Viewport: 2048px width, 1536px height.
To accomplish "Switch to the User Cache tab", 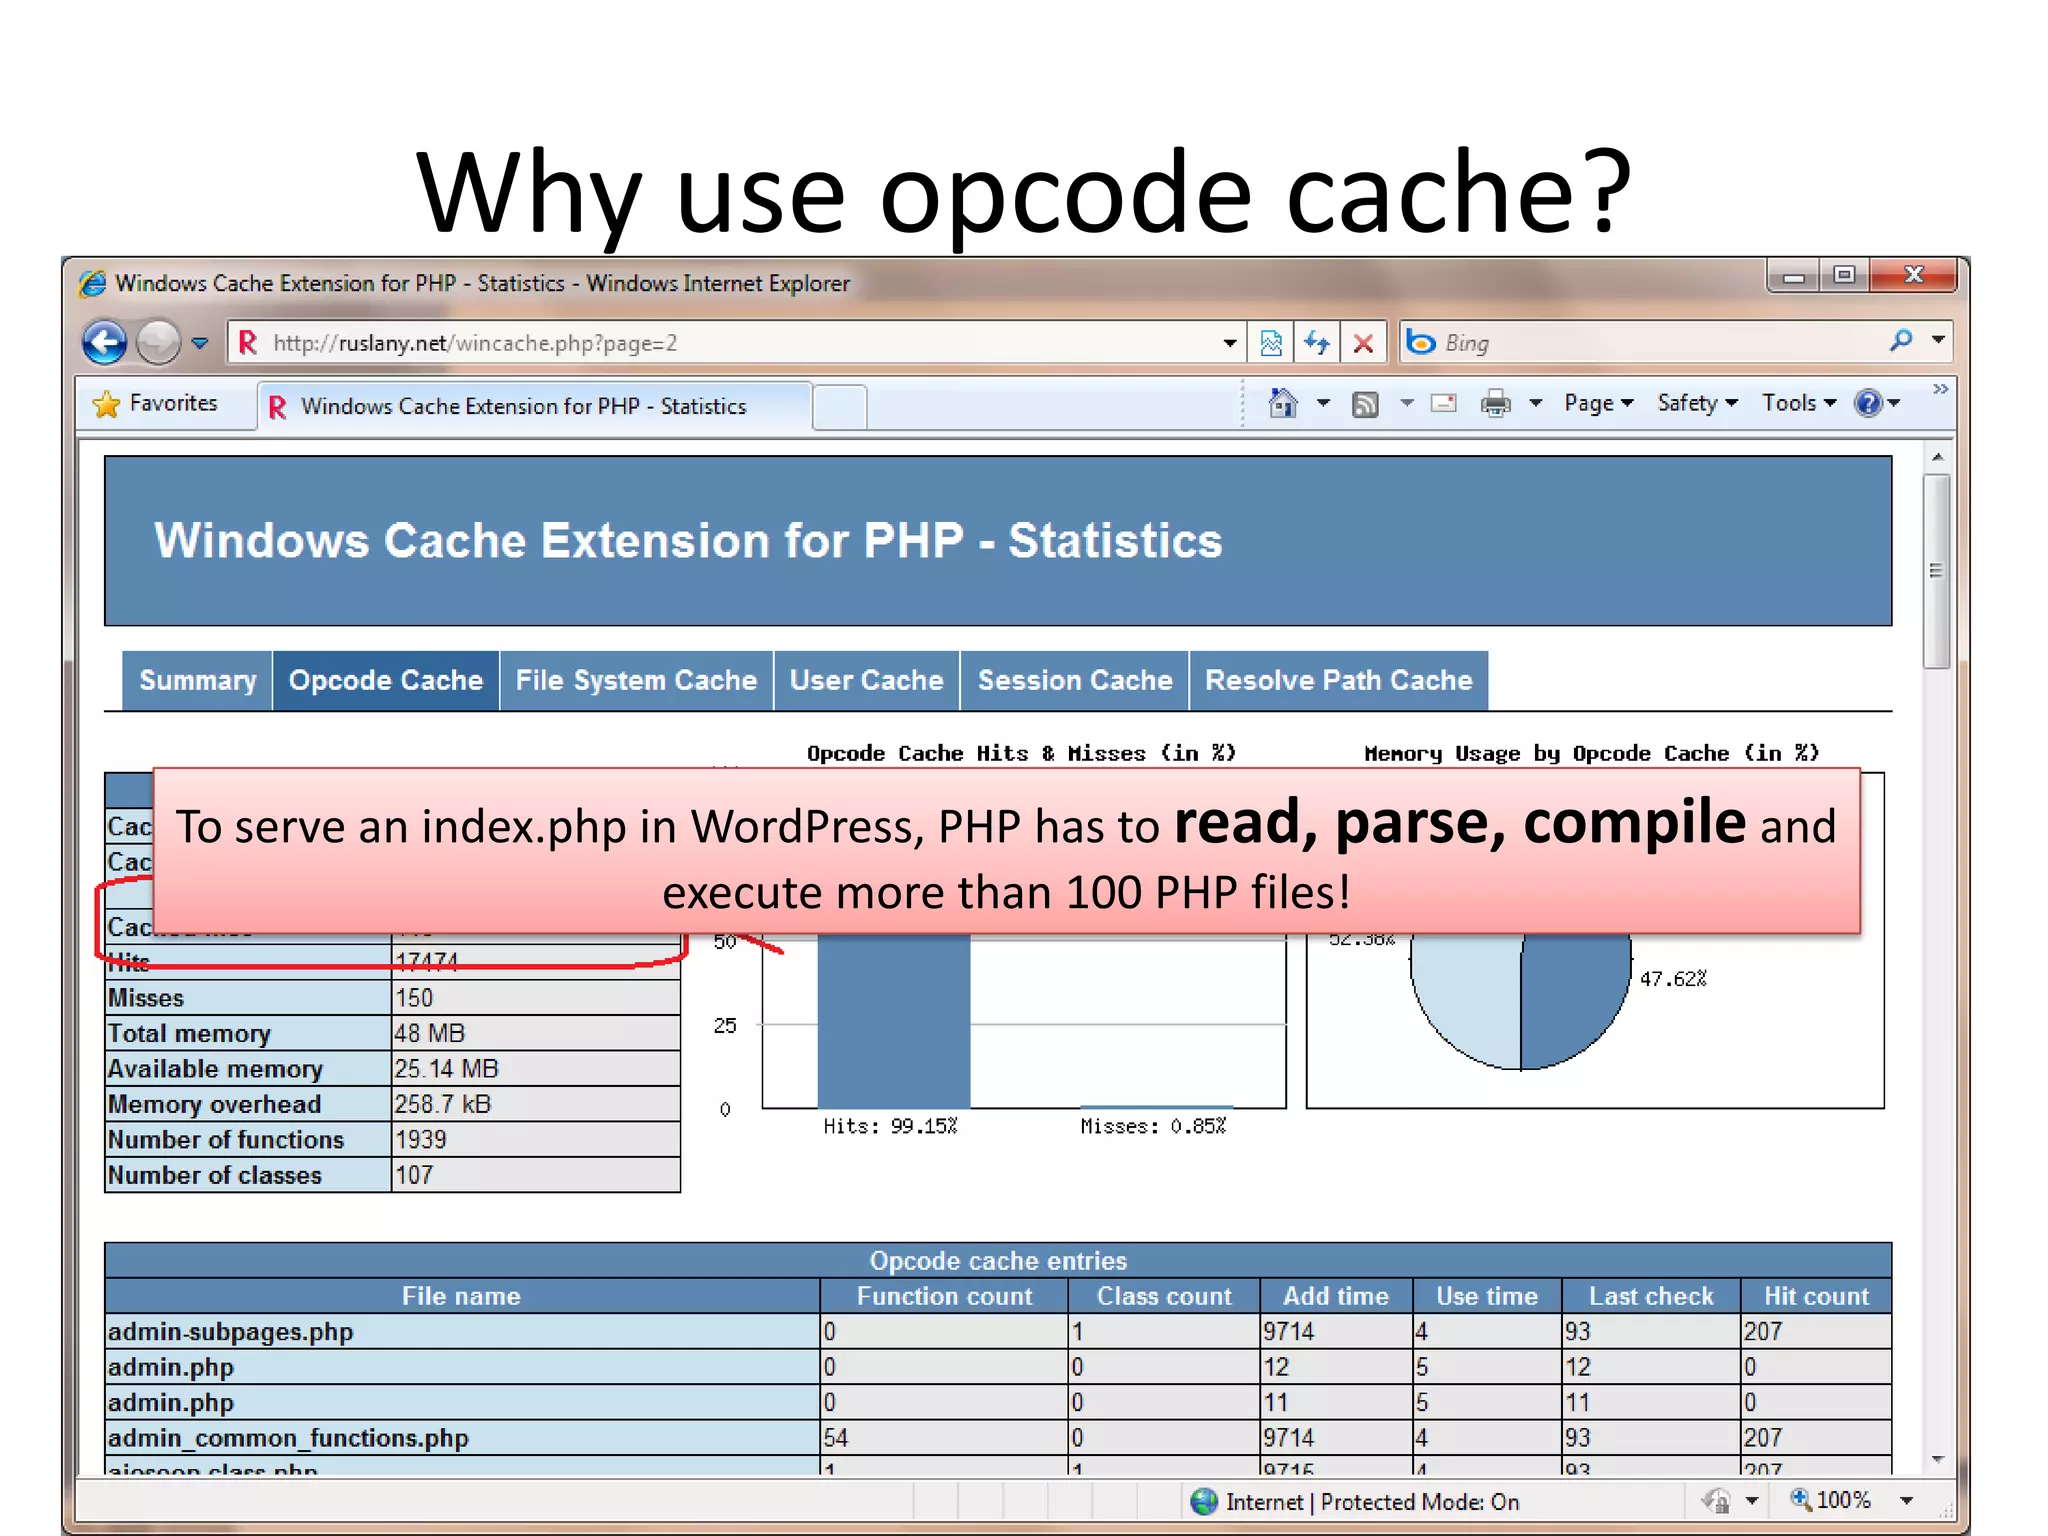I will point(866,681).
